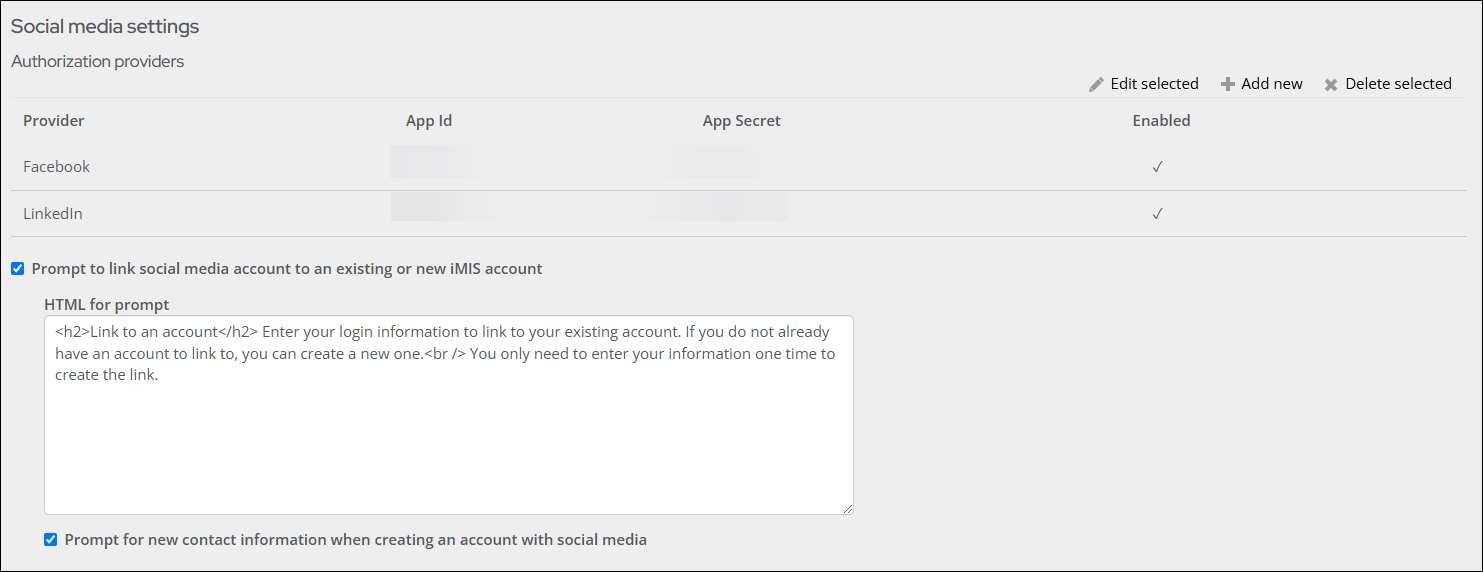This screenshot has height=572, width=1483.
Task: Select the Facebook provider row
Action: 739,167
